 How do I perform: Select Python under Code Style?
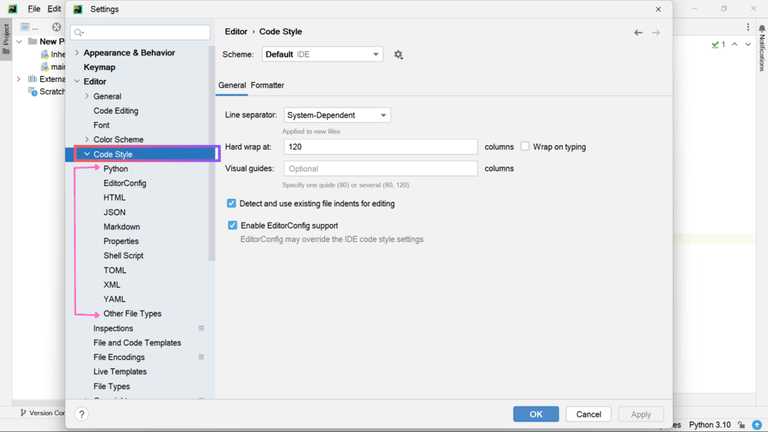[x=116, y=169]
